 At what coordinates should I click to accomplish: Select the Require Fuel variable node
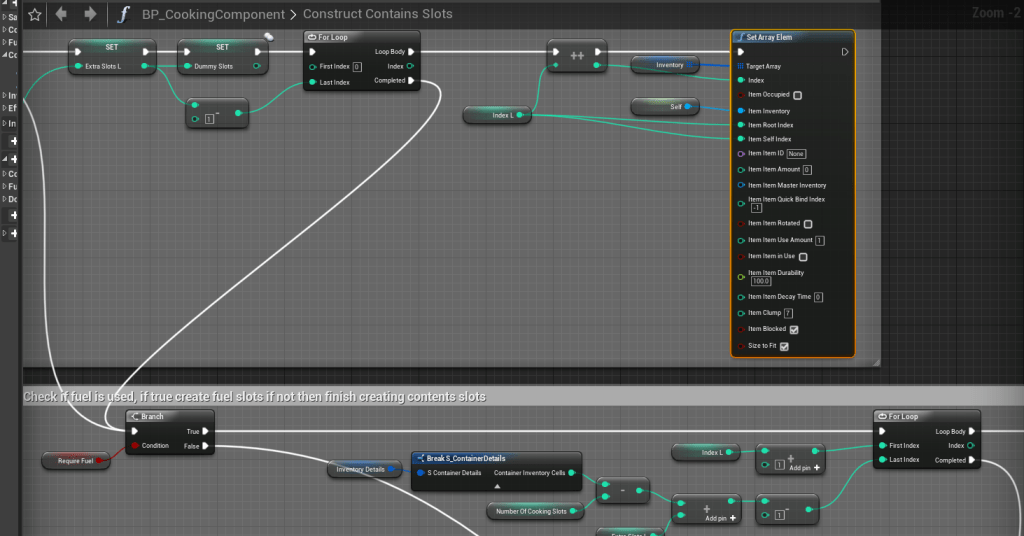pyautogui.click(x=76, y=460)
